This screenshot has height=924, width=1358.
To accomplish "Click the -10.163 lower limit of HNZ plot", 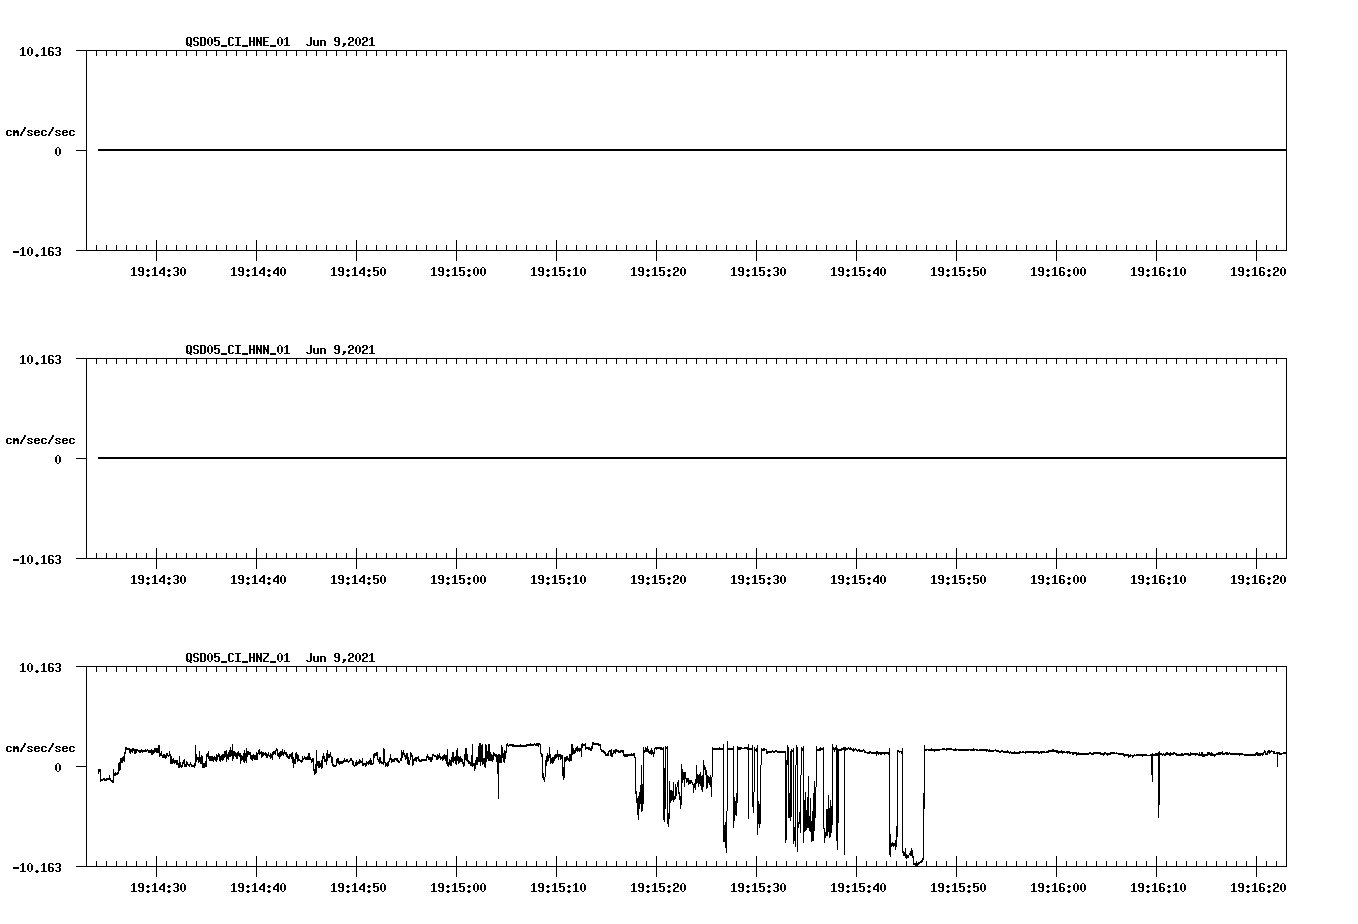I will pos(37,868).
